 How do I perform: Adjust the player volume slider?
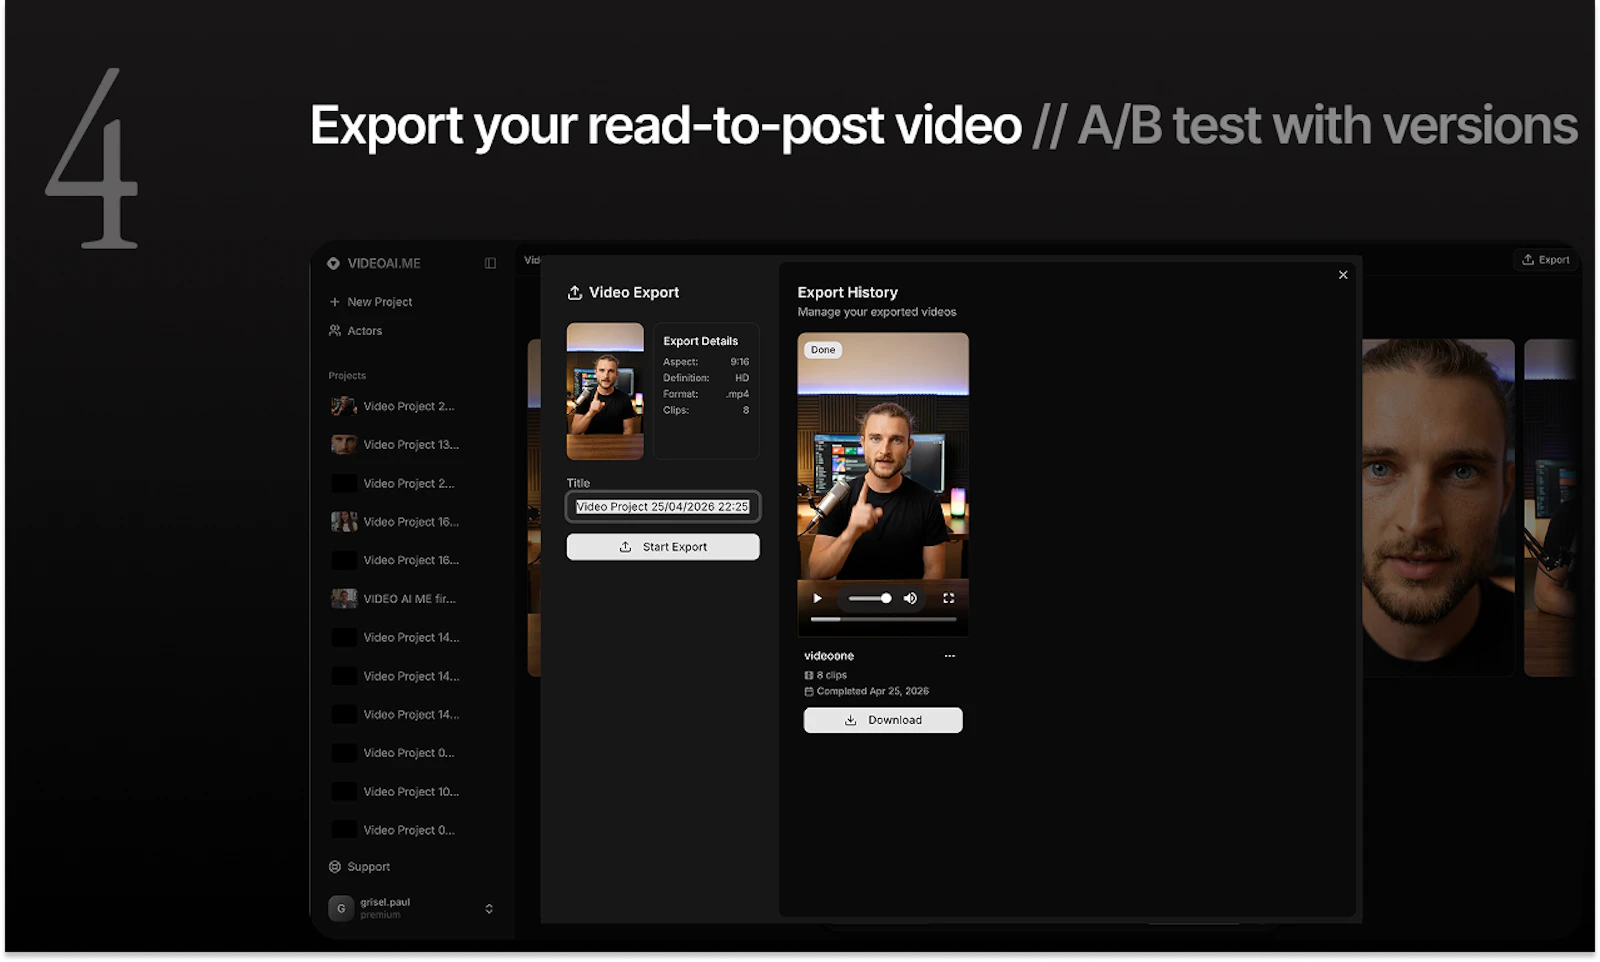[x=870, y=598]
